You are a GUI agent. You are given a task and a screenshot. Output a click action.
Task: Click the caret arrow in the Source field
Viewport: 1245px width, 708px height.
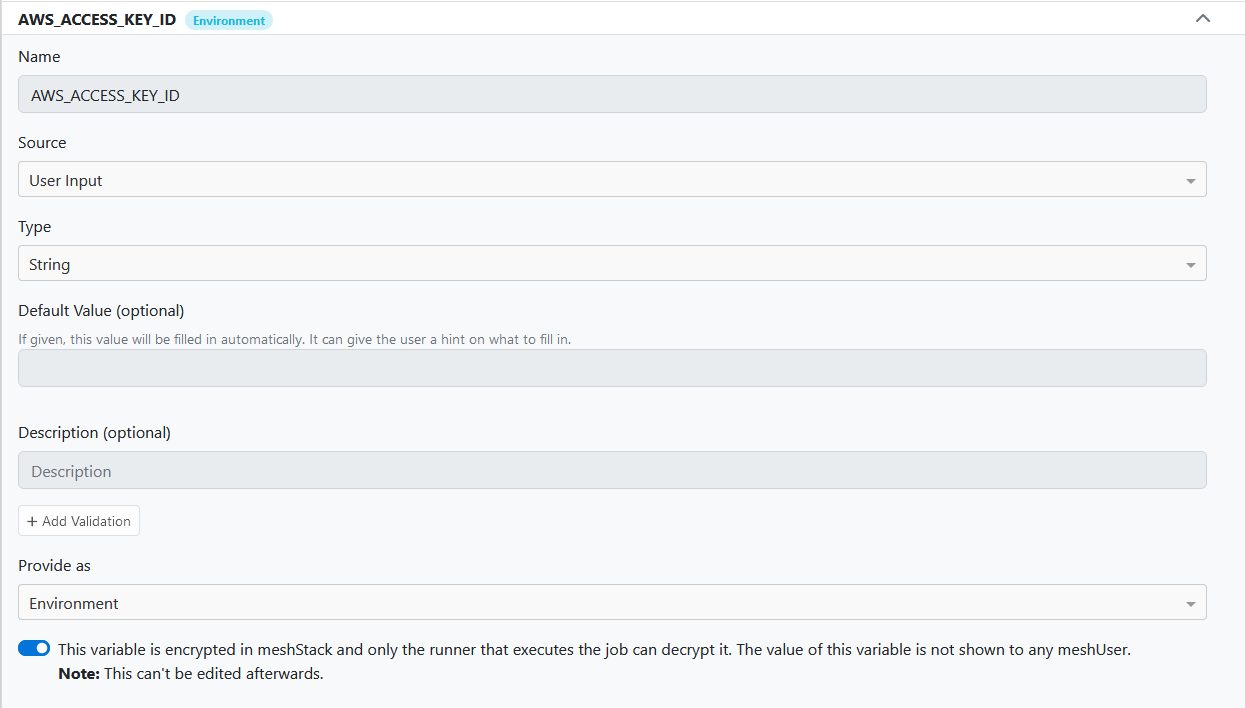(x=1190, y=181)
